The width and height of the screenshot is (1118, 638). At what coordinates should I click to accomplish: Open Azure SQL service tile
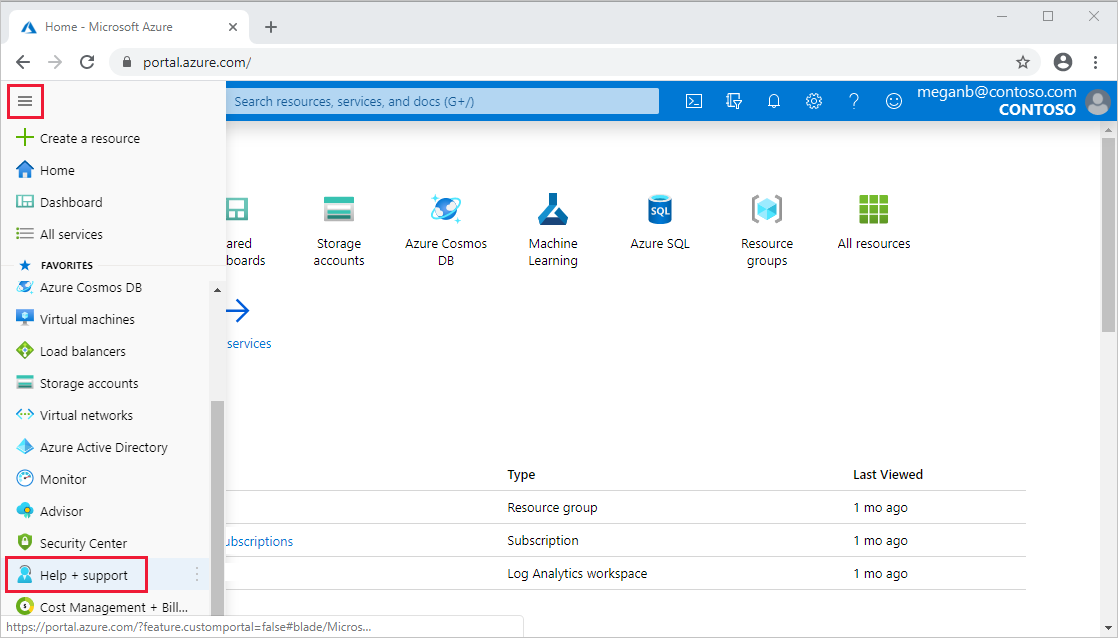point(660,222)
